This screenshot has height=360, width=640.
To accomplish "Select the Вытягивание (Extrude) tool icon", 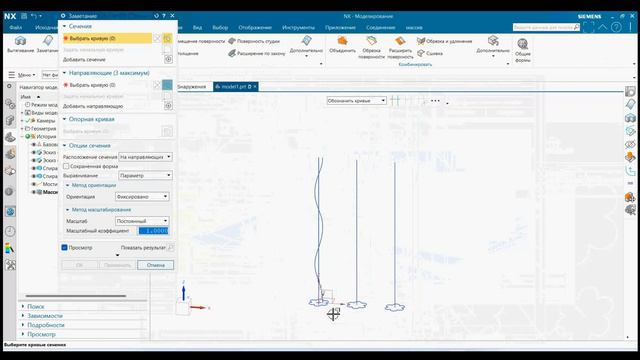I will (x=20, y=41).
